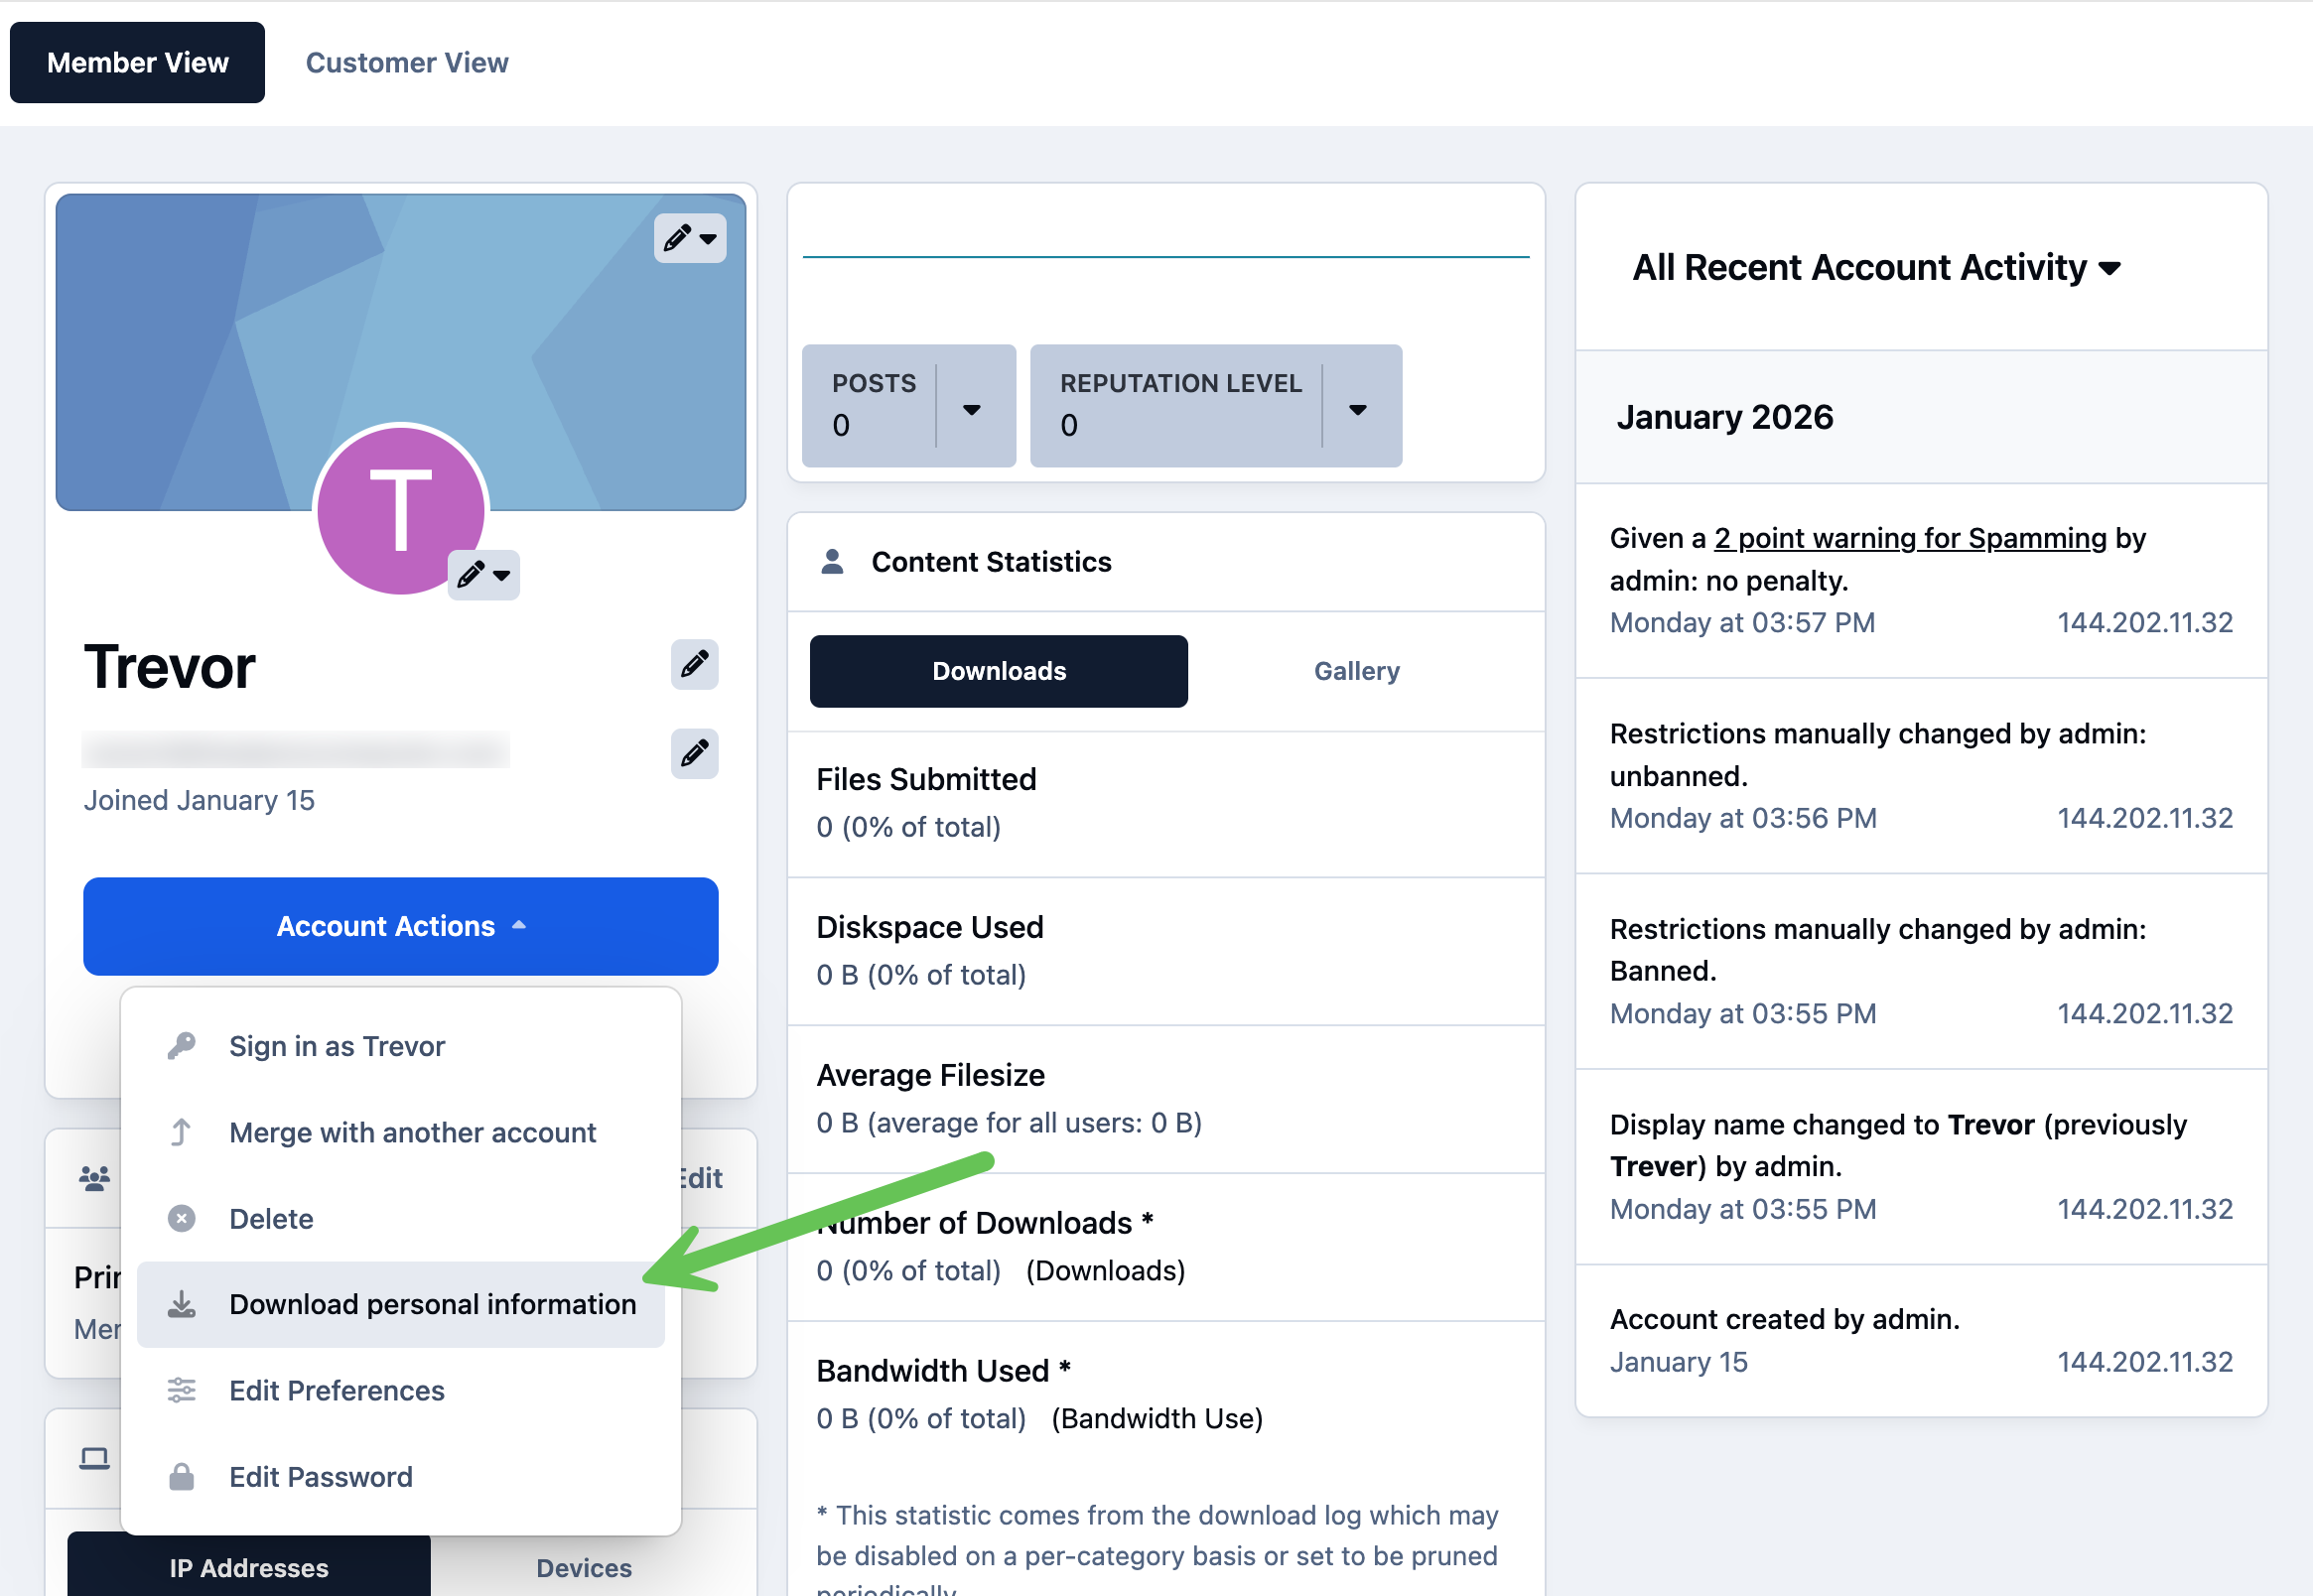
Task: Select the Gallery statistics tab
Action: (1356, 671)
